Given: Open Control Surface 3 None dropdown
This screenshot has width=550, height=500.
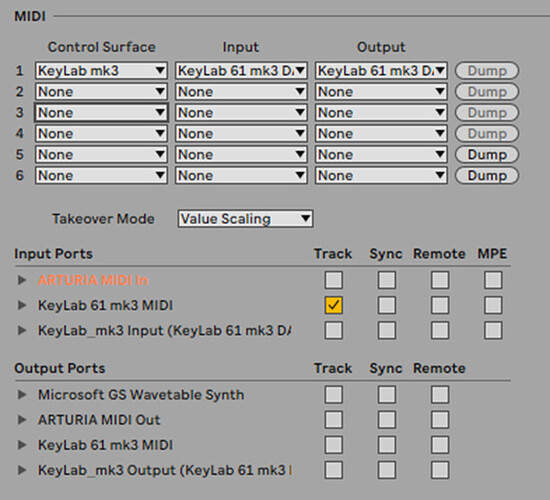Looking at the screenshot, I should coord(101,113).
